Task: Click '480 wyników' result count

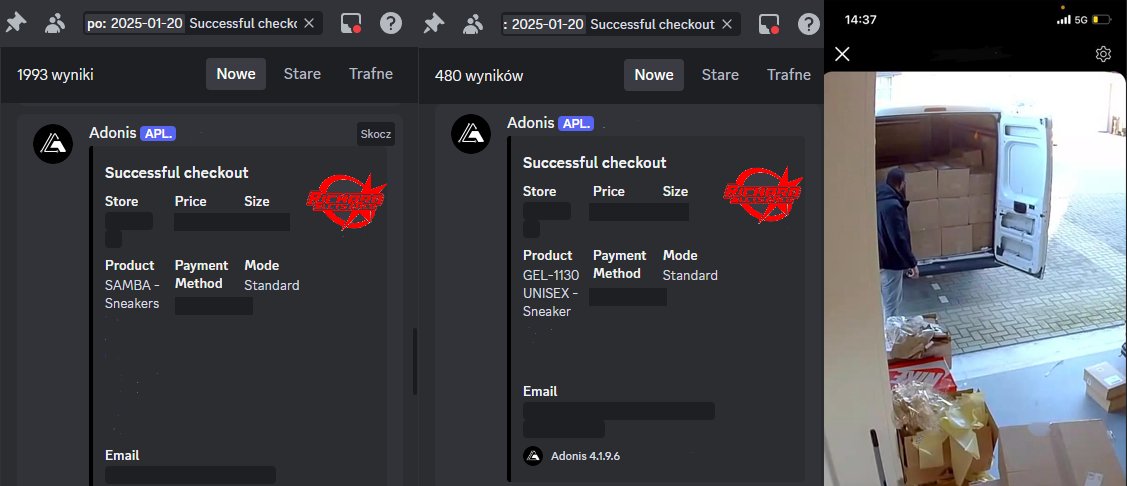Action: coord(479,75)
